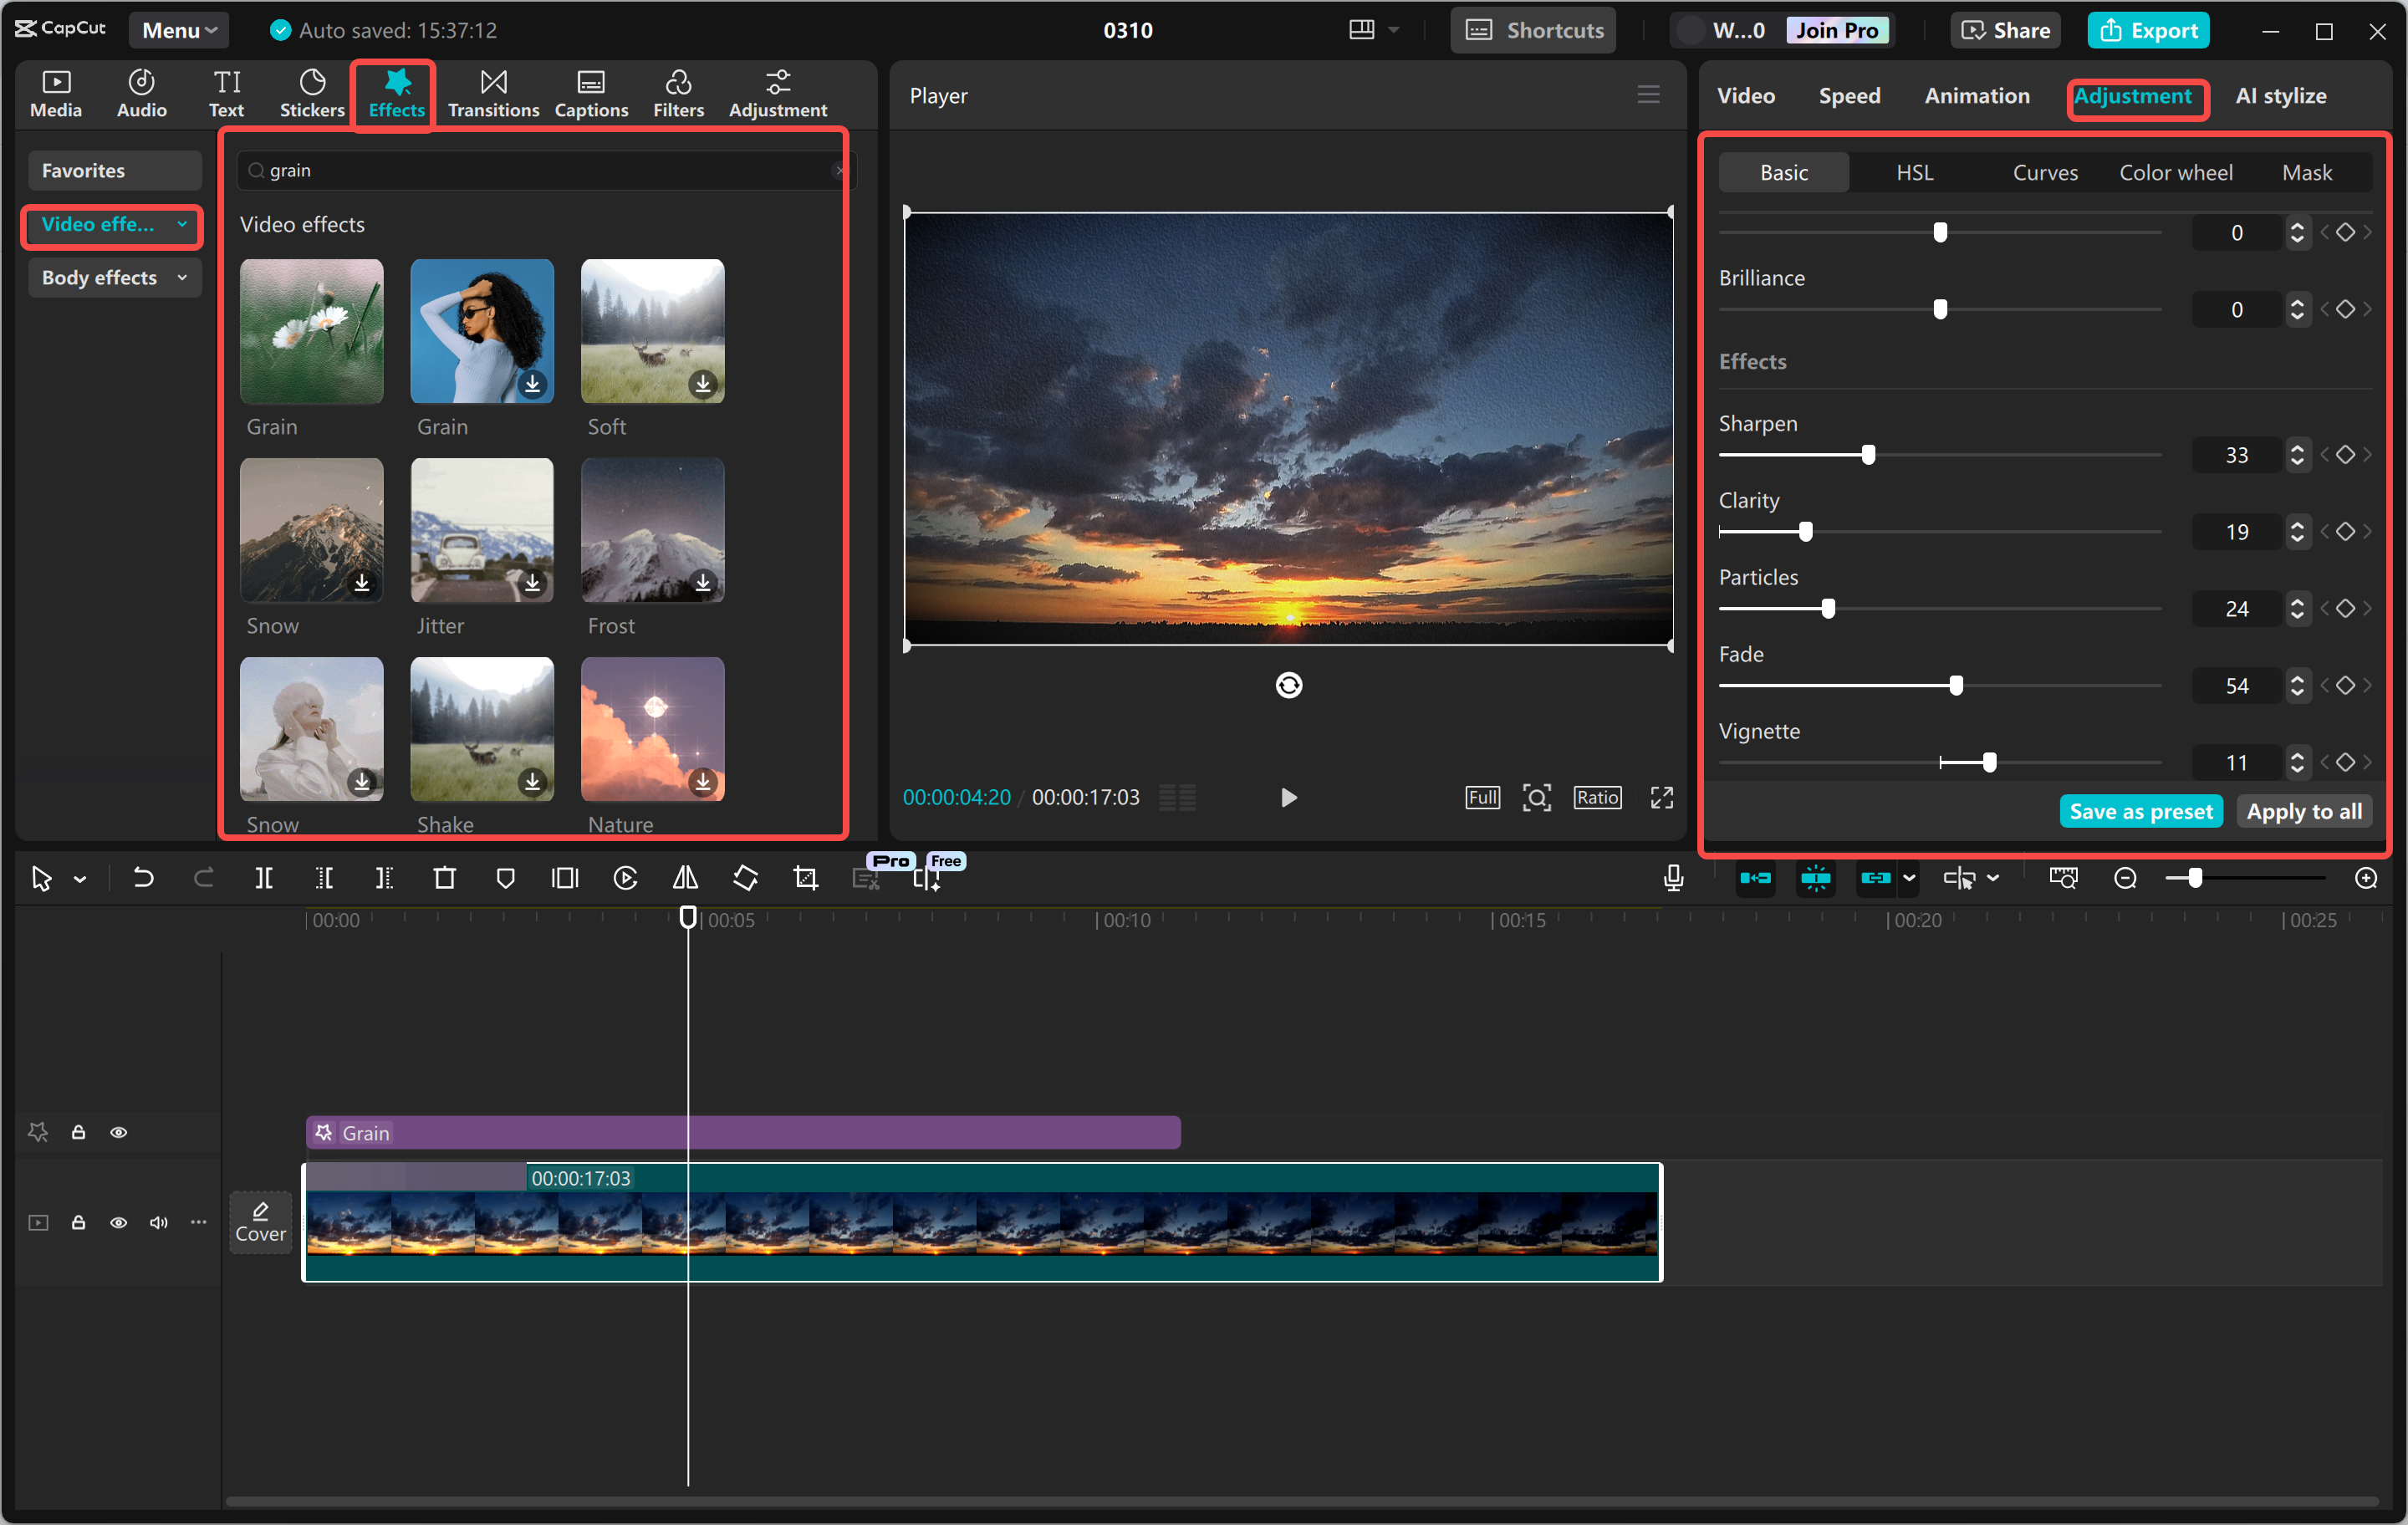2408x1525 pixels.
Task: Mute the video track audio
Action: pyautogui.click(x=158, y=1222)
